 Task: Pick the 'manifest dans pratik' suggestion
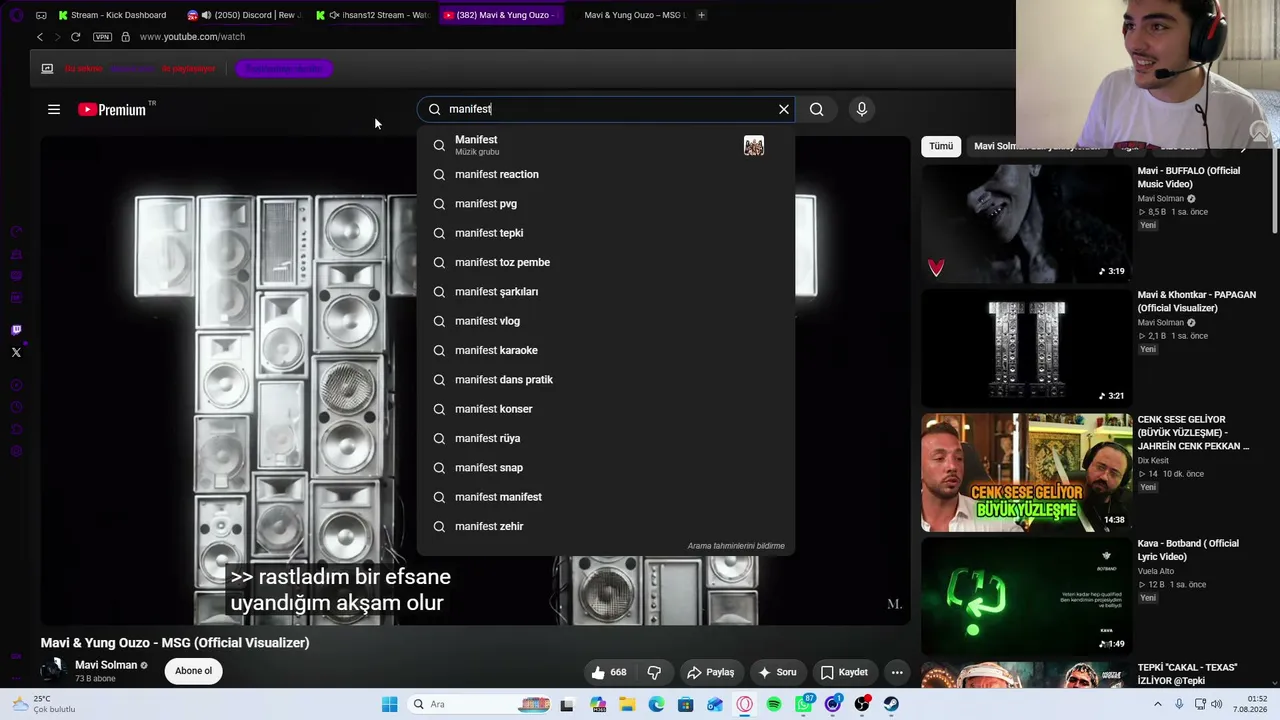pyautogui.click(x=605, y=379)
